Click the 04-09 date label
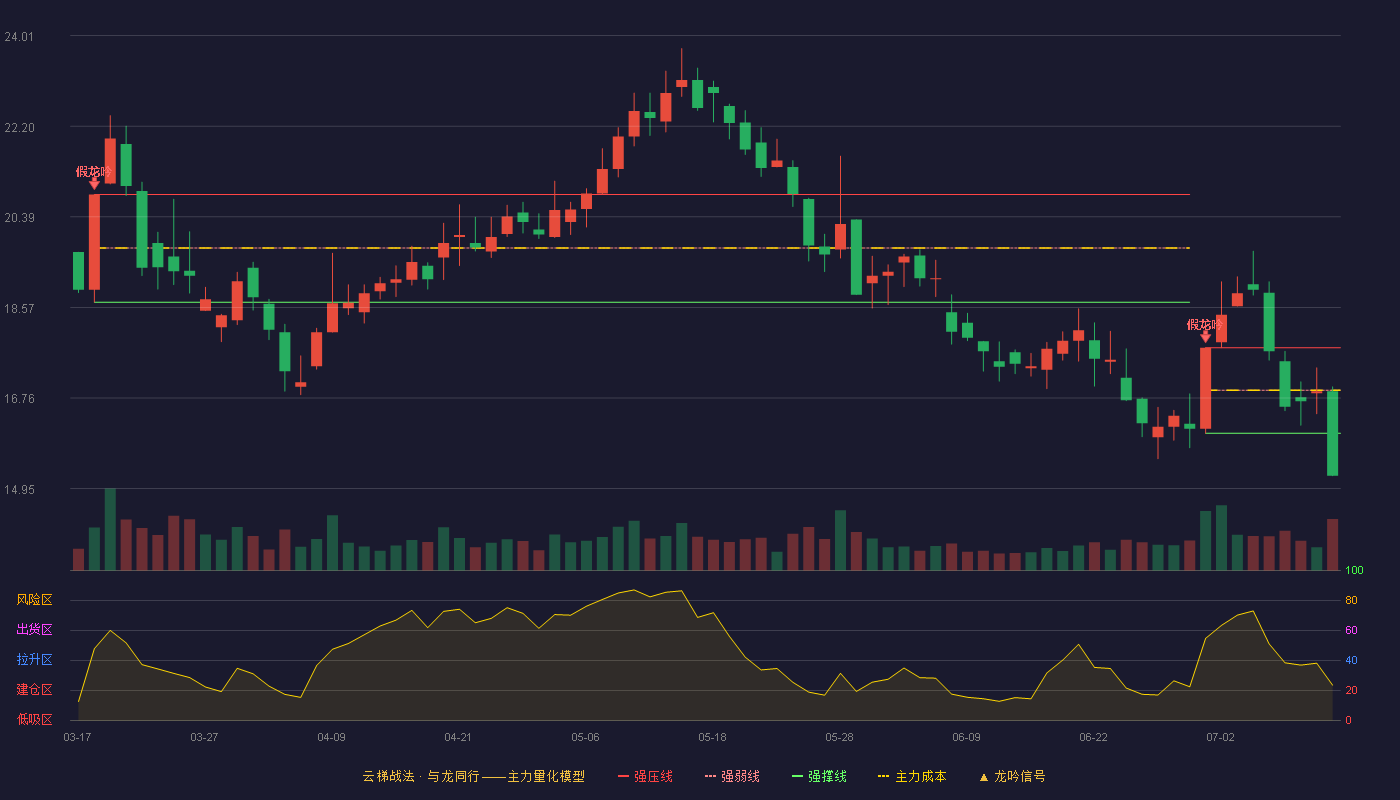This screenshot has height=800, width=1400. click(x=331, y=737)
